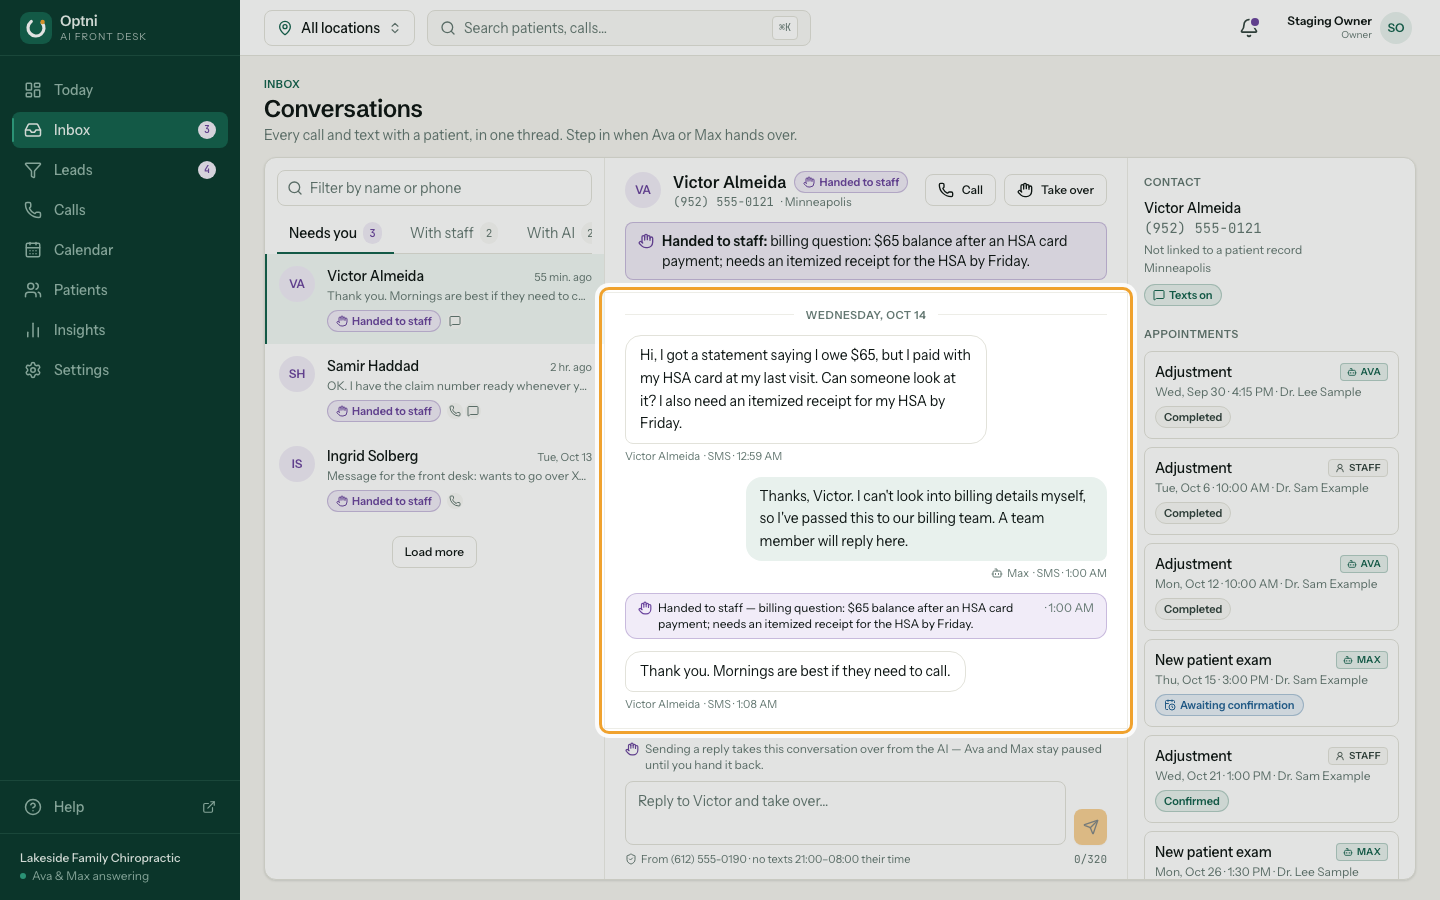The width and height of the screenshot is (1440, 900).
Task: Open Ingrid Solberg's conversation
Action: [x=435, y=479]
